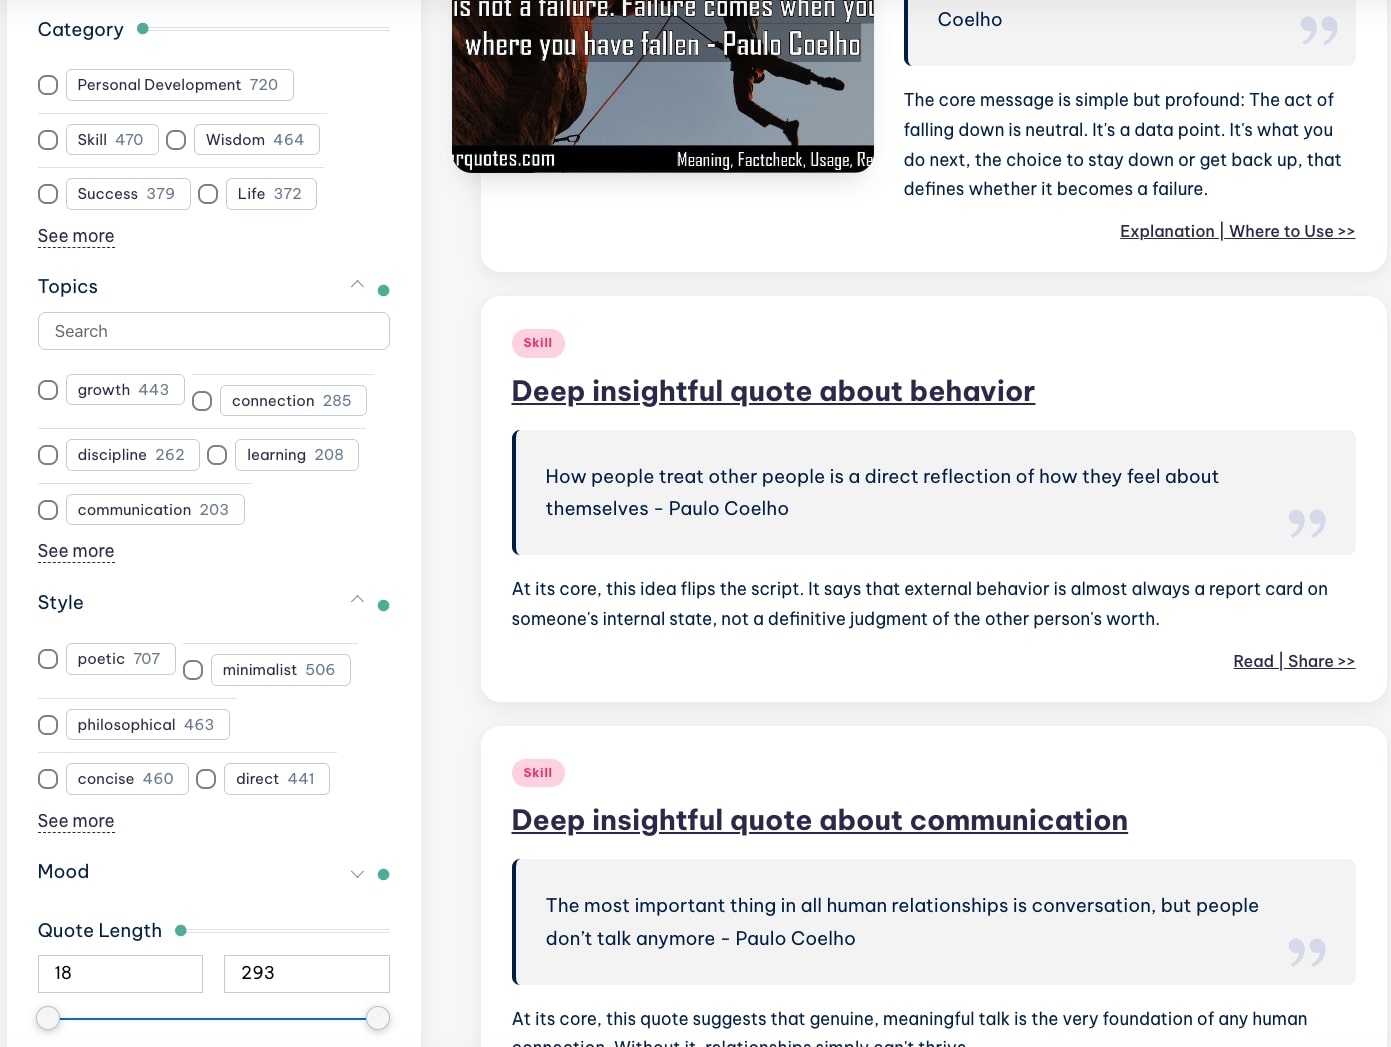Click the Skill badge above communication quote
1391x1047 pixels.
pyautogui.click(x=538, y=773)
